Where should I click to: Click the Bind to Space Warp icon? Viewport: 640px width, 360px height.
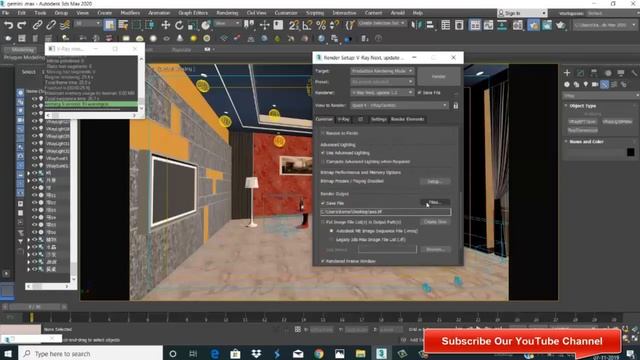pyautogui.click(x=64, y=25)
